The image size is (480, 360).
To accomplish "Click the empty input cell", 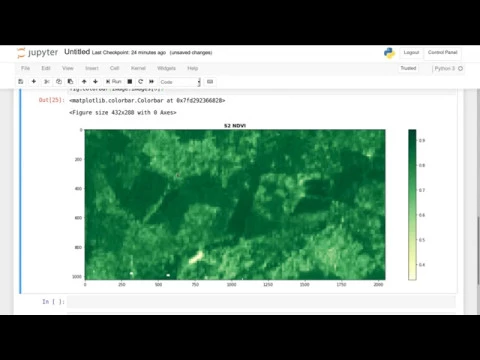I will pyautogui.click(x=261, y=302).
